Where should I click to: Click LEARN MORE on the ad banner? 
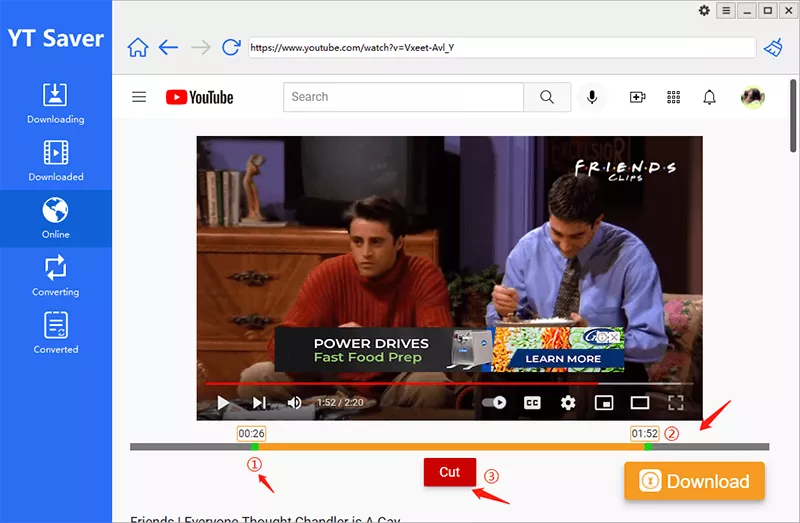(x=563, y=359)
